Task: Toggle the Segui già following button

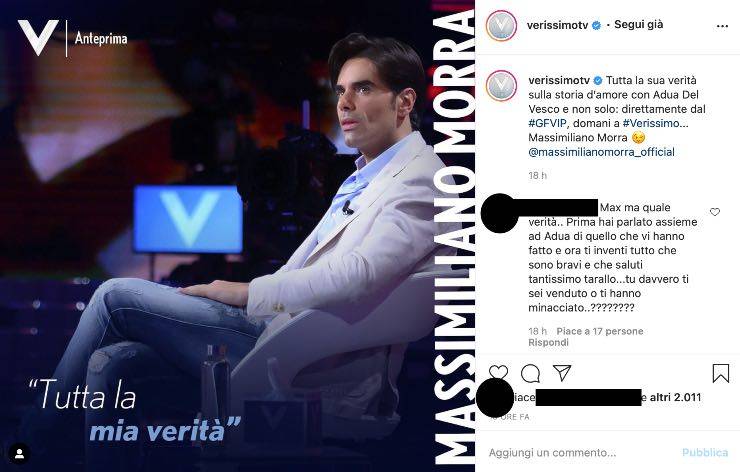Action: tap(638, 25)
